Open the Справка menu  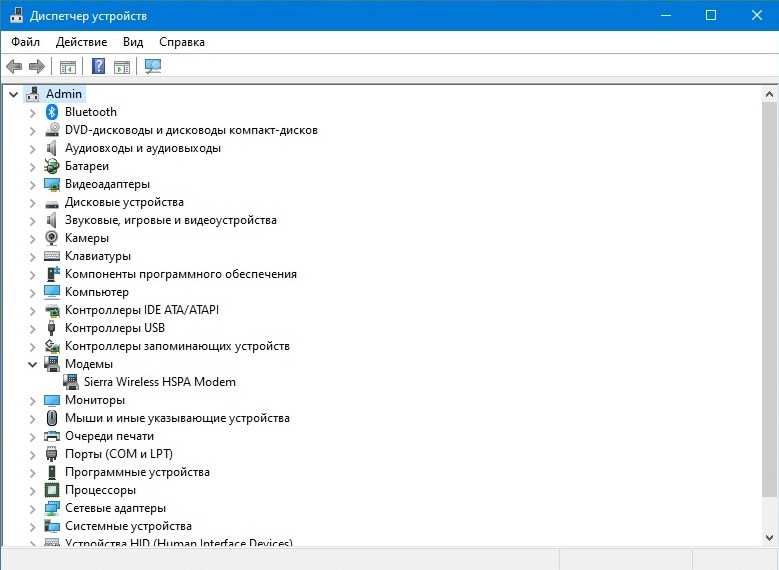tap(182, 42)
